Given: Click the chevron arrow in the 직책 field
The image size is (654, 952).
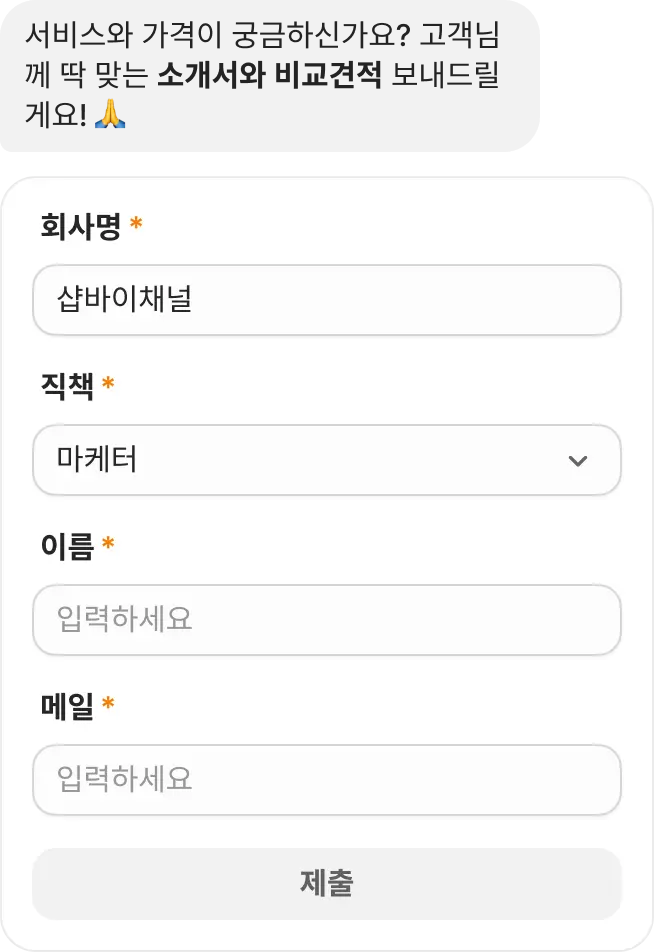Looking at the screenshot, I should tap(577, 461).
